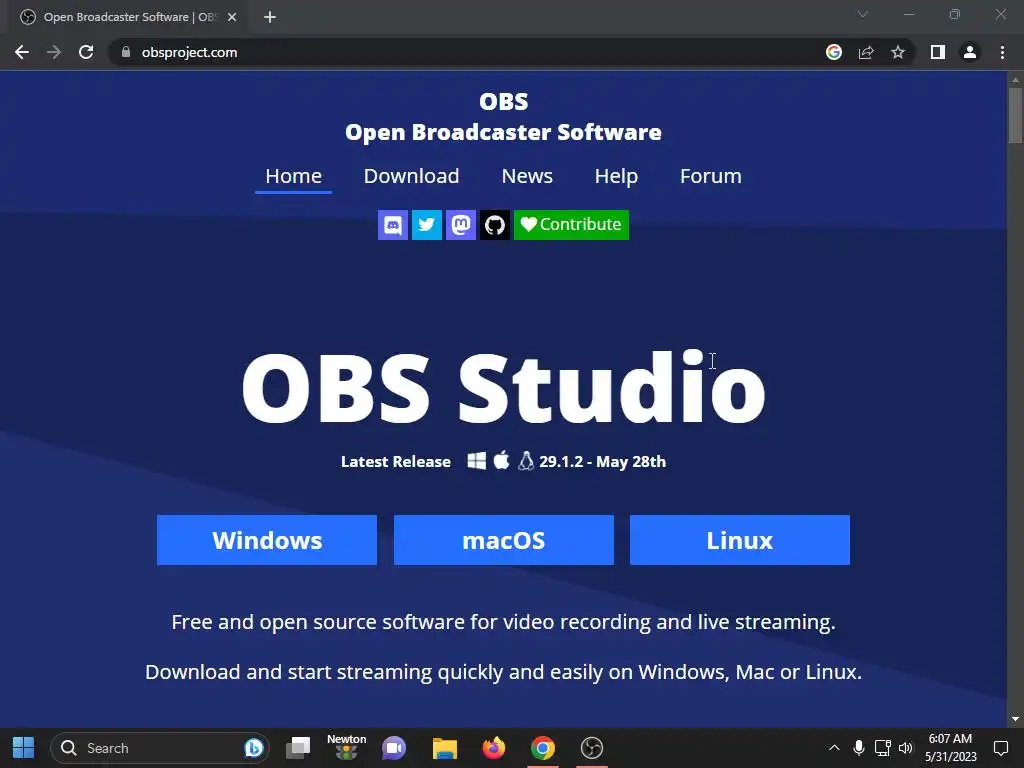Open the Newton widget on taskbar
This screenshot has width=1024, height=768.
pyautogui.click(x=346, y=747)
